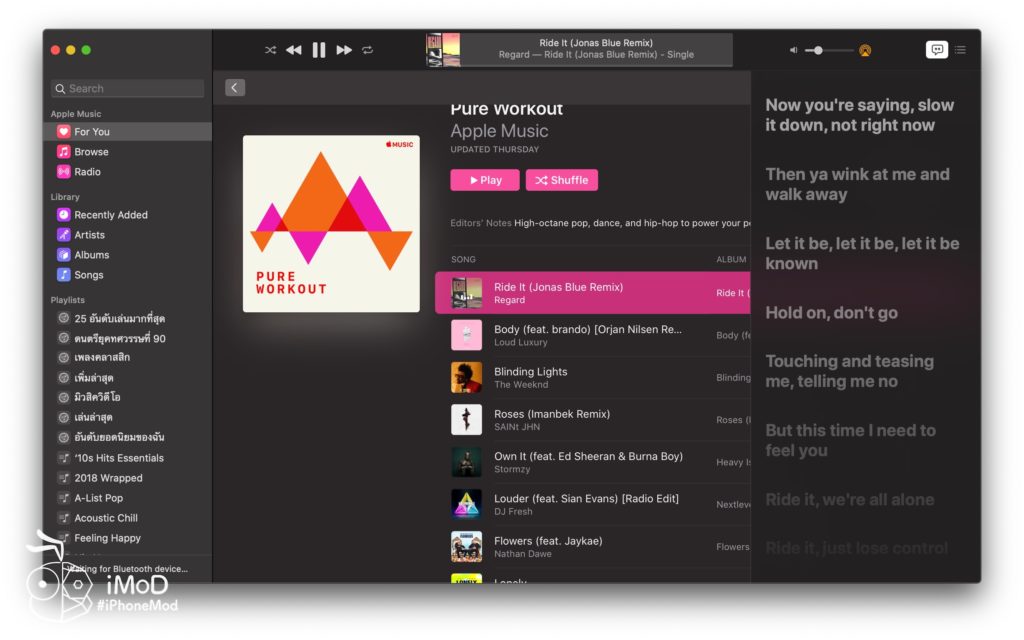This screenshot has width=1024, height=640.
Task: Click inside the Search field
Action: [x=130, y=89]
